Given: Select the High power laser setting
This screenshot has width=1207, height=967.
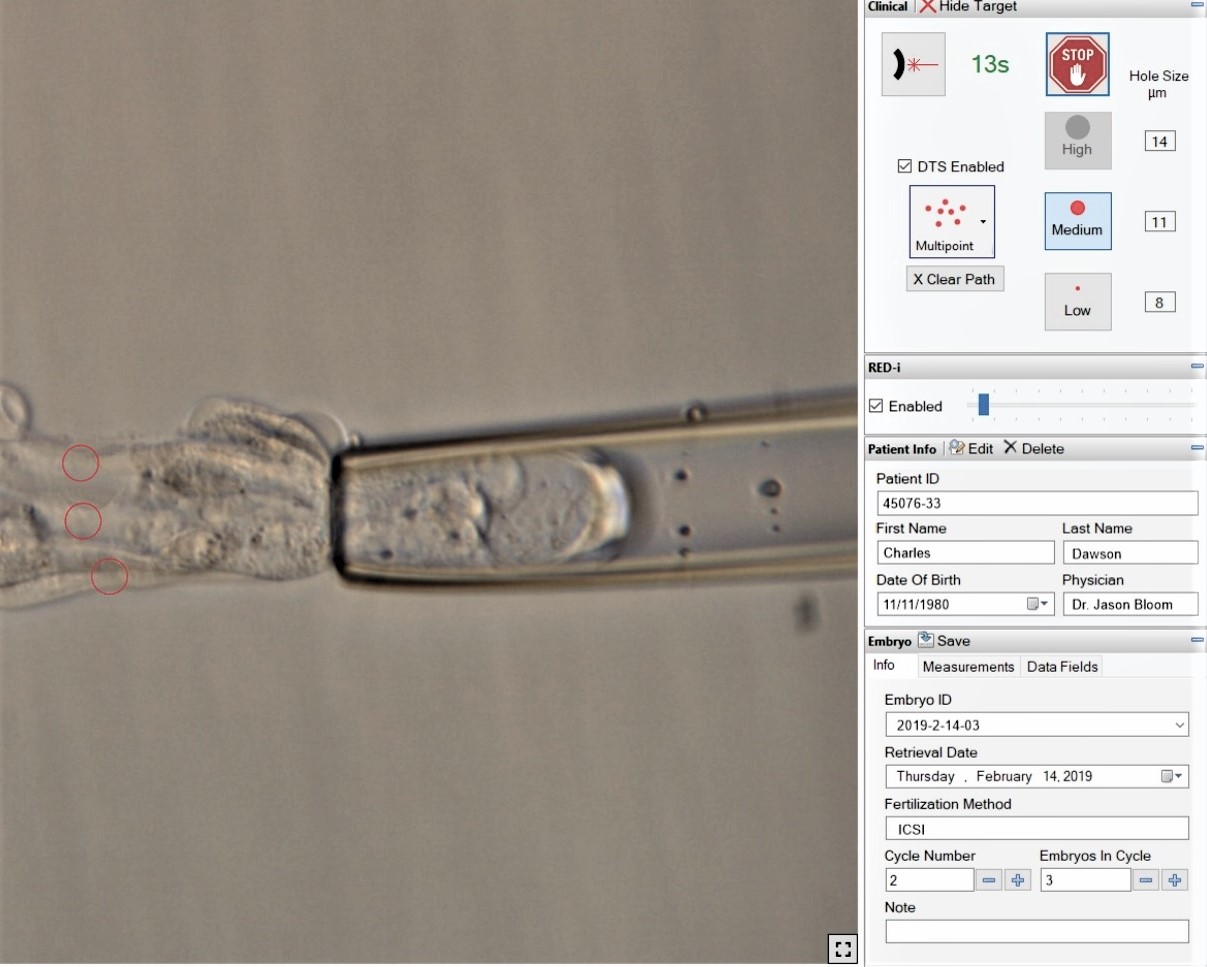Looking at the screenshot, I should [1077, 140].
